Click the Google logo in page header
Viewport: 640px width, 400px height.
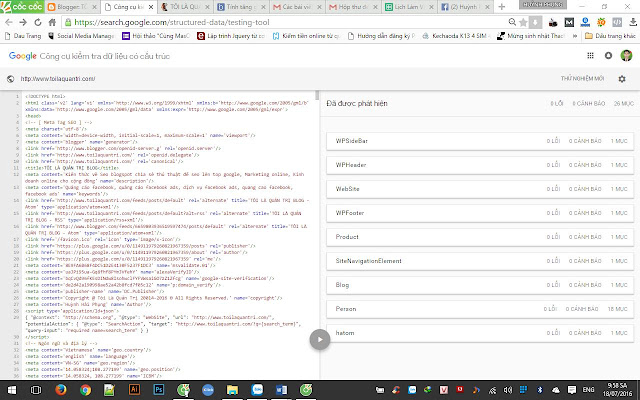click(22, 56)
